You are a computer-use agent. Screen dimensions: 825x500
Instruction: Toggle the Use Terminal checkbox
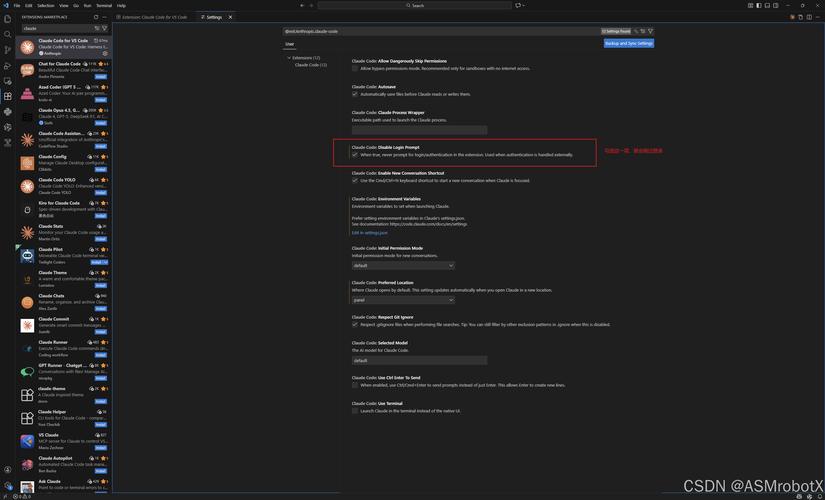point(355,411)
